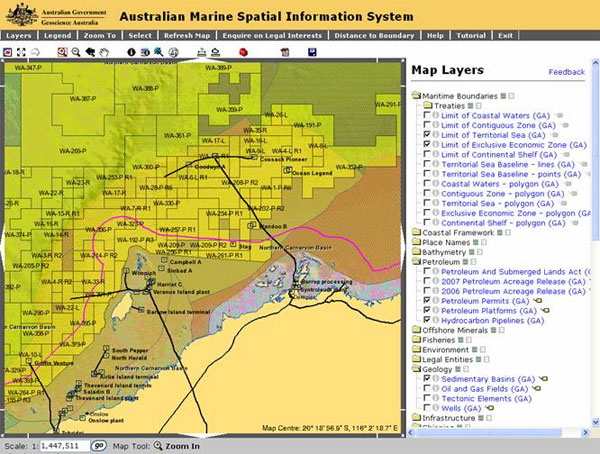This screenshot has height=454, width=600.
Task: Open the Zoom To menu
Action: pyautogui.click(x=100, y=36)
